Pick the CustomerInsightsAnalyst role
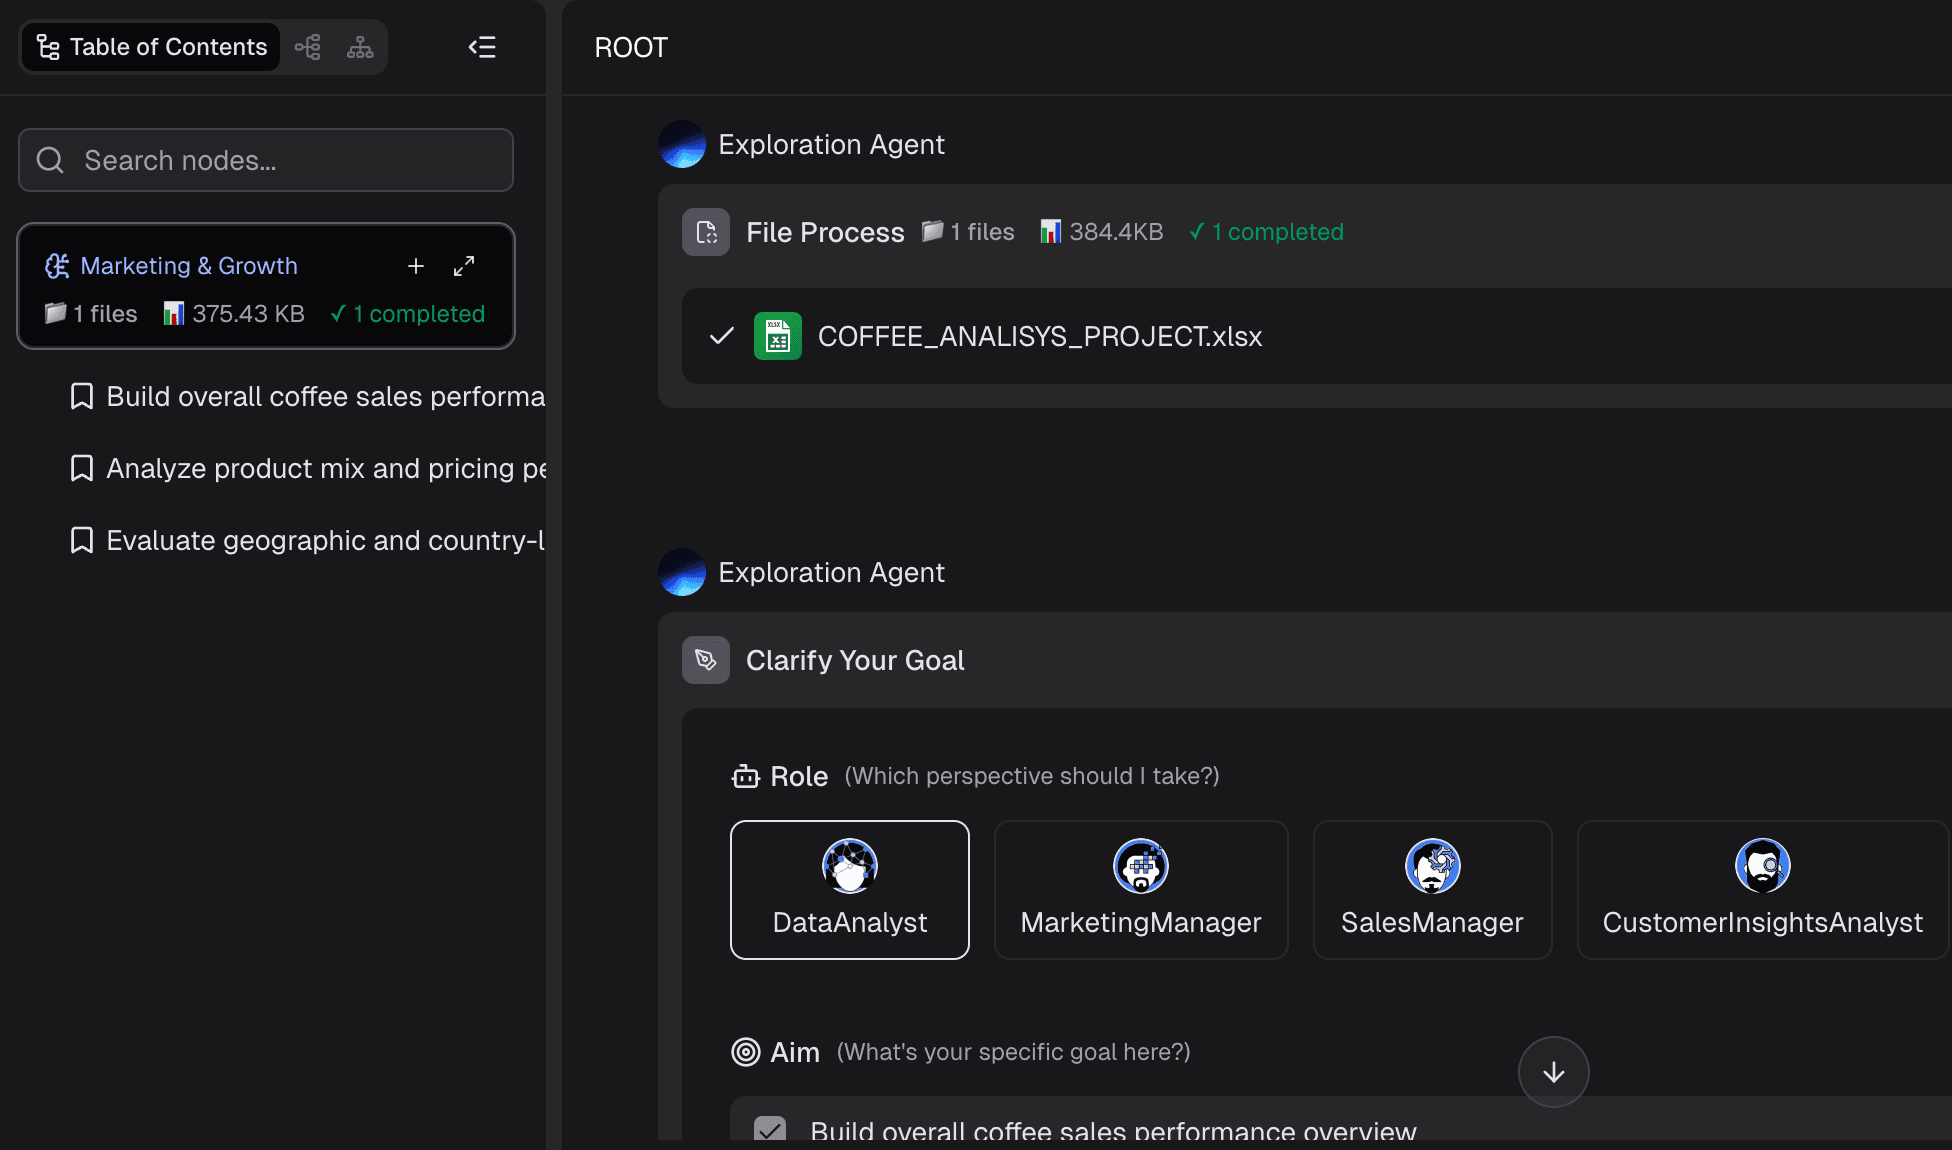This screenshot has height=1150, width=1952. point(1762,890)
